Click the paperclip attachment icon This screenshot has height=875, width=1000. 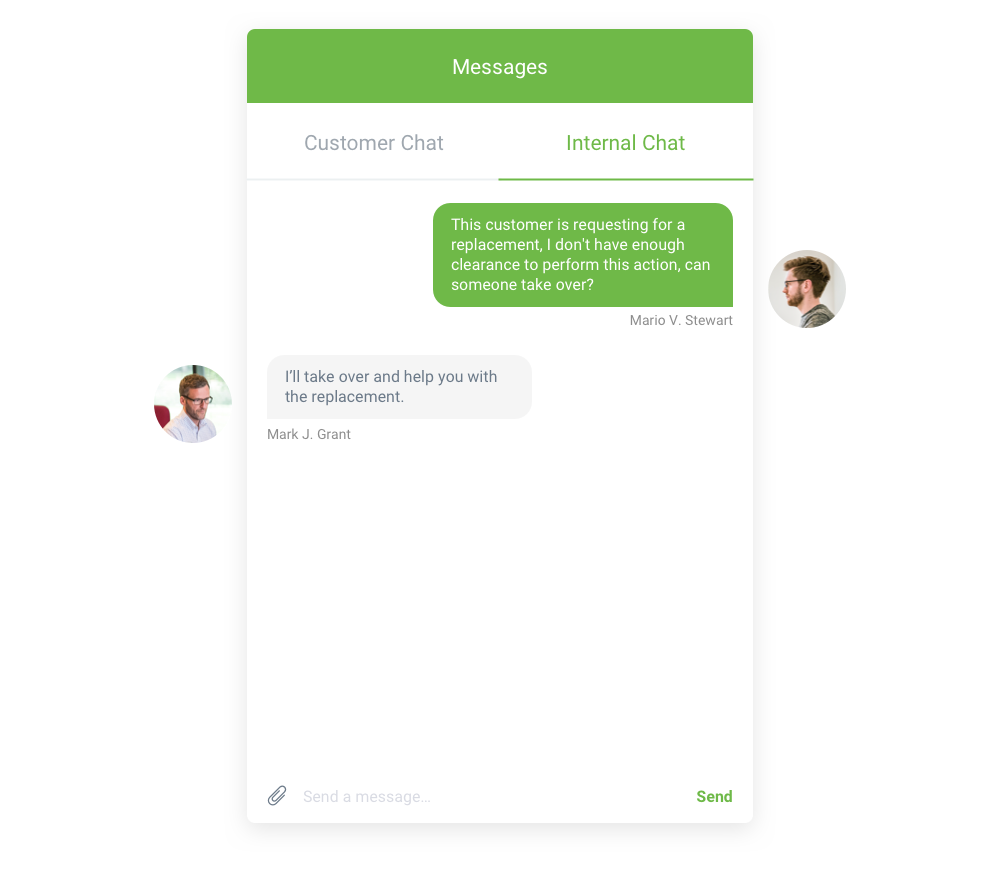[277, 795]
